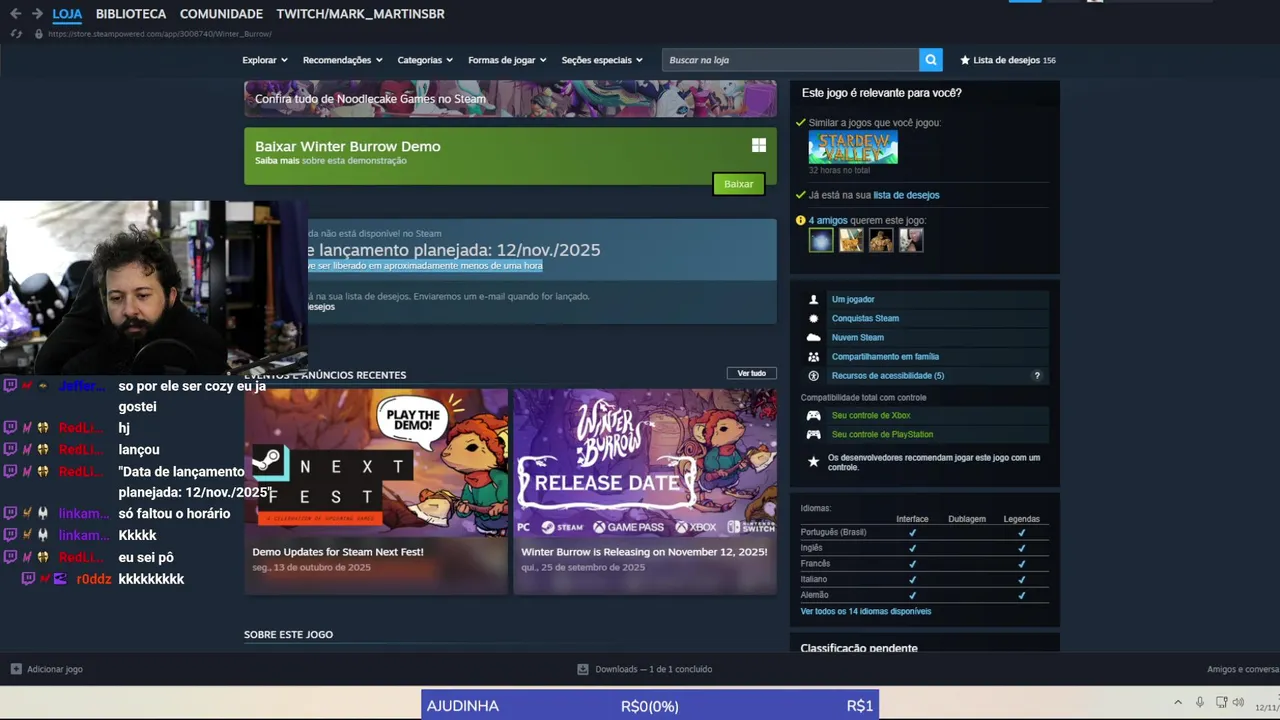Open Winter Burrow release date announcement card

[x=645, y=491]
